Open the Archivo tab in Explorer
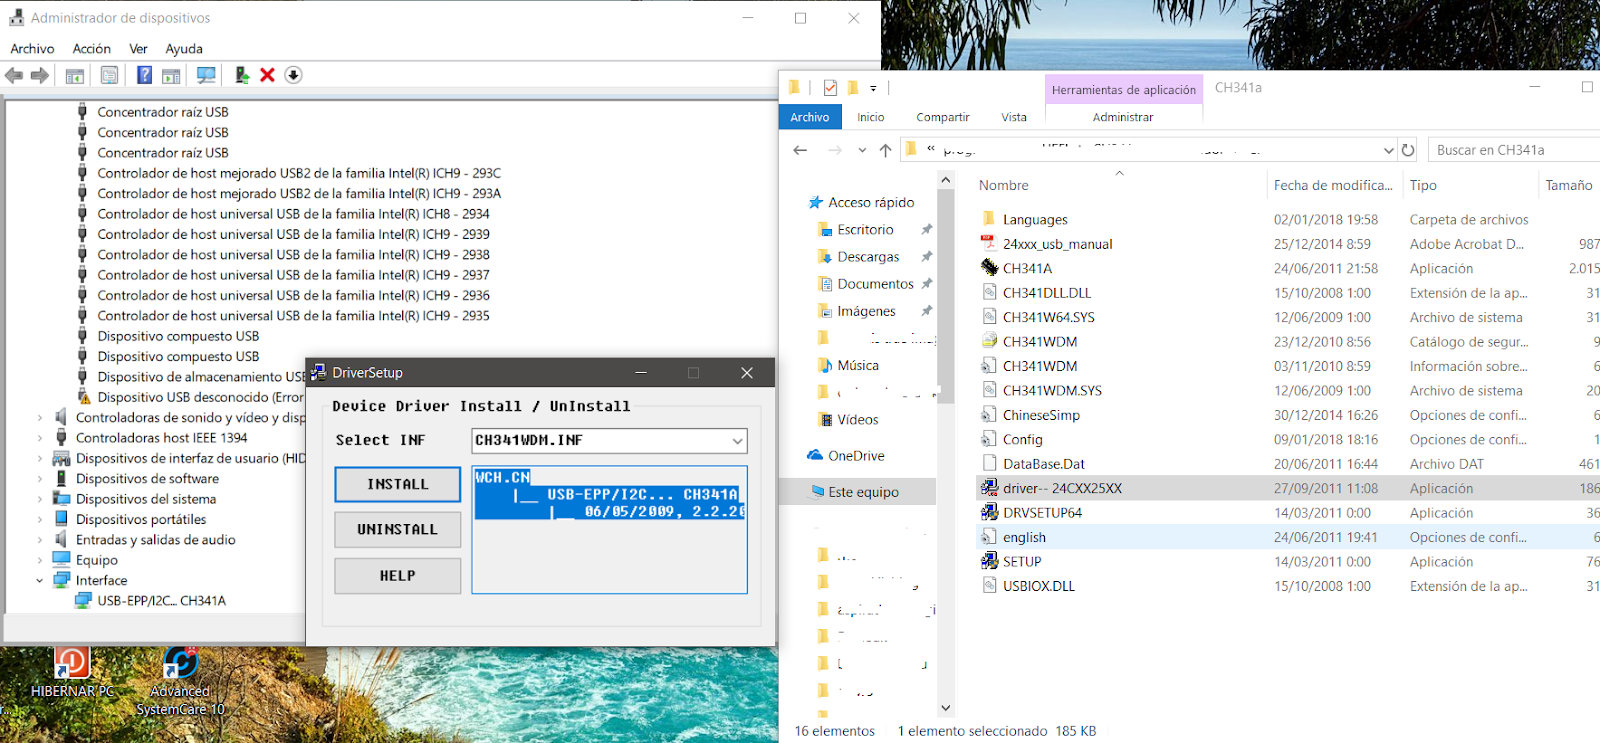Viewport: 1600px width, 743px height. (810, 117)
